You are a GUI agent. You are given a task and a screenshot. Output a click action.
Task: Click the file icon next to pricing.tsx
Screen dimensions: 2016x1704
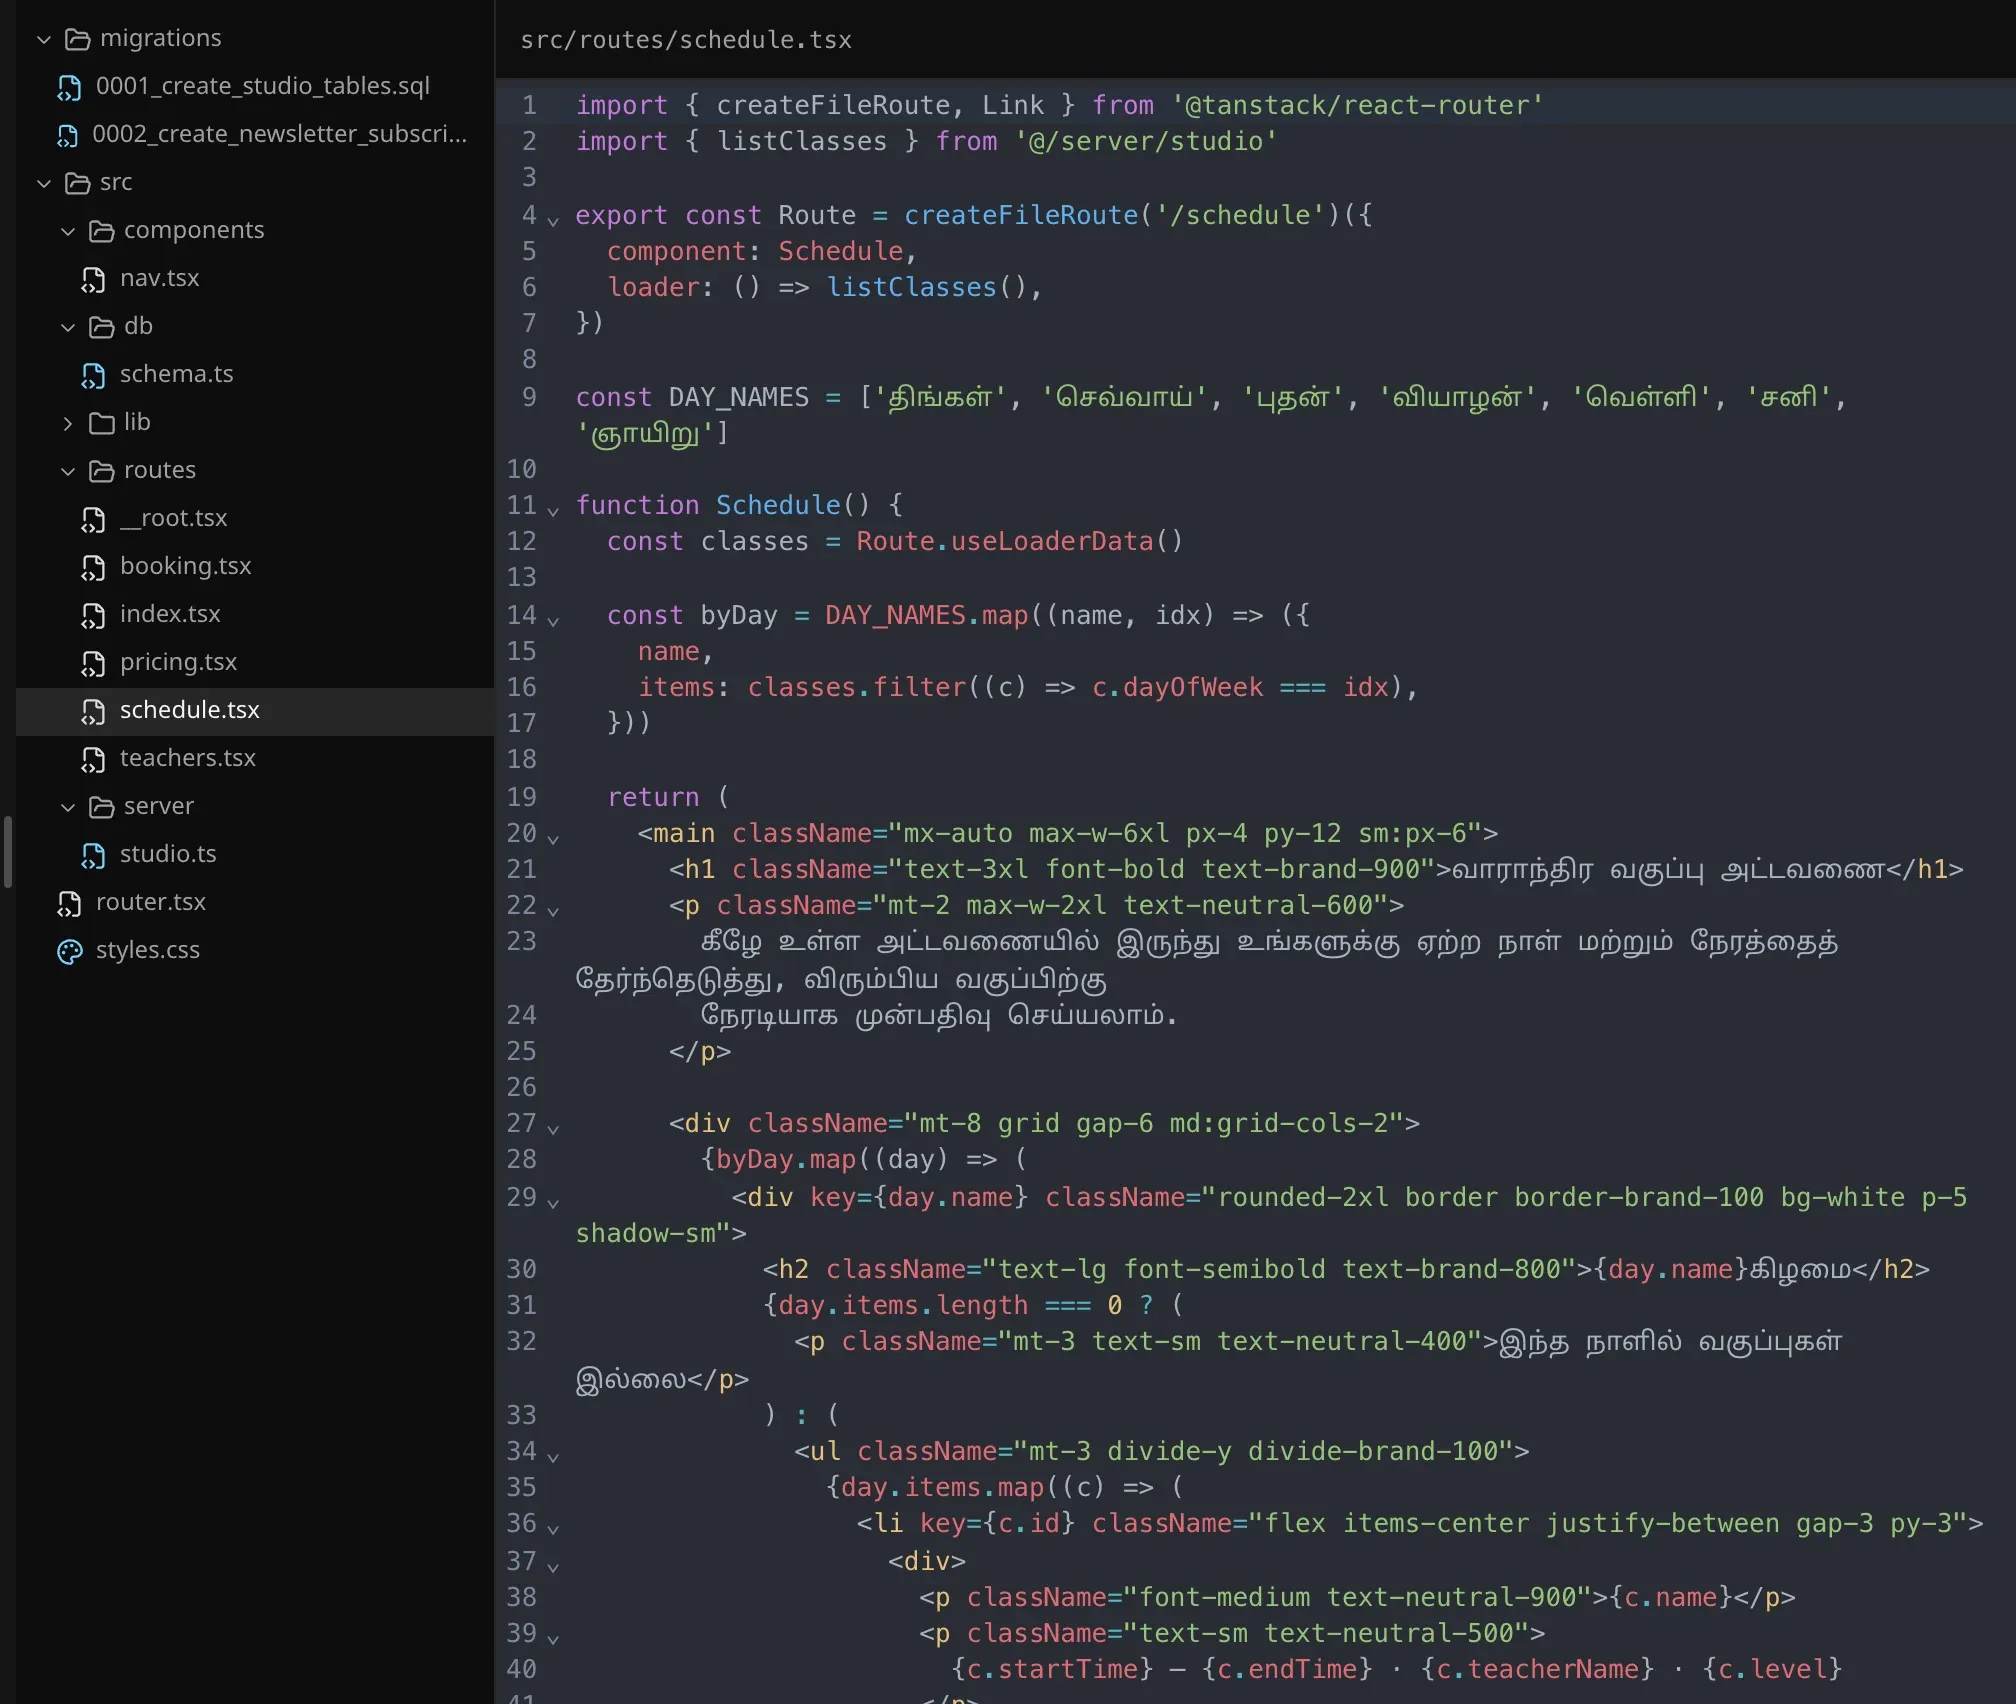93,663
